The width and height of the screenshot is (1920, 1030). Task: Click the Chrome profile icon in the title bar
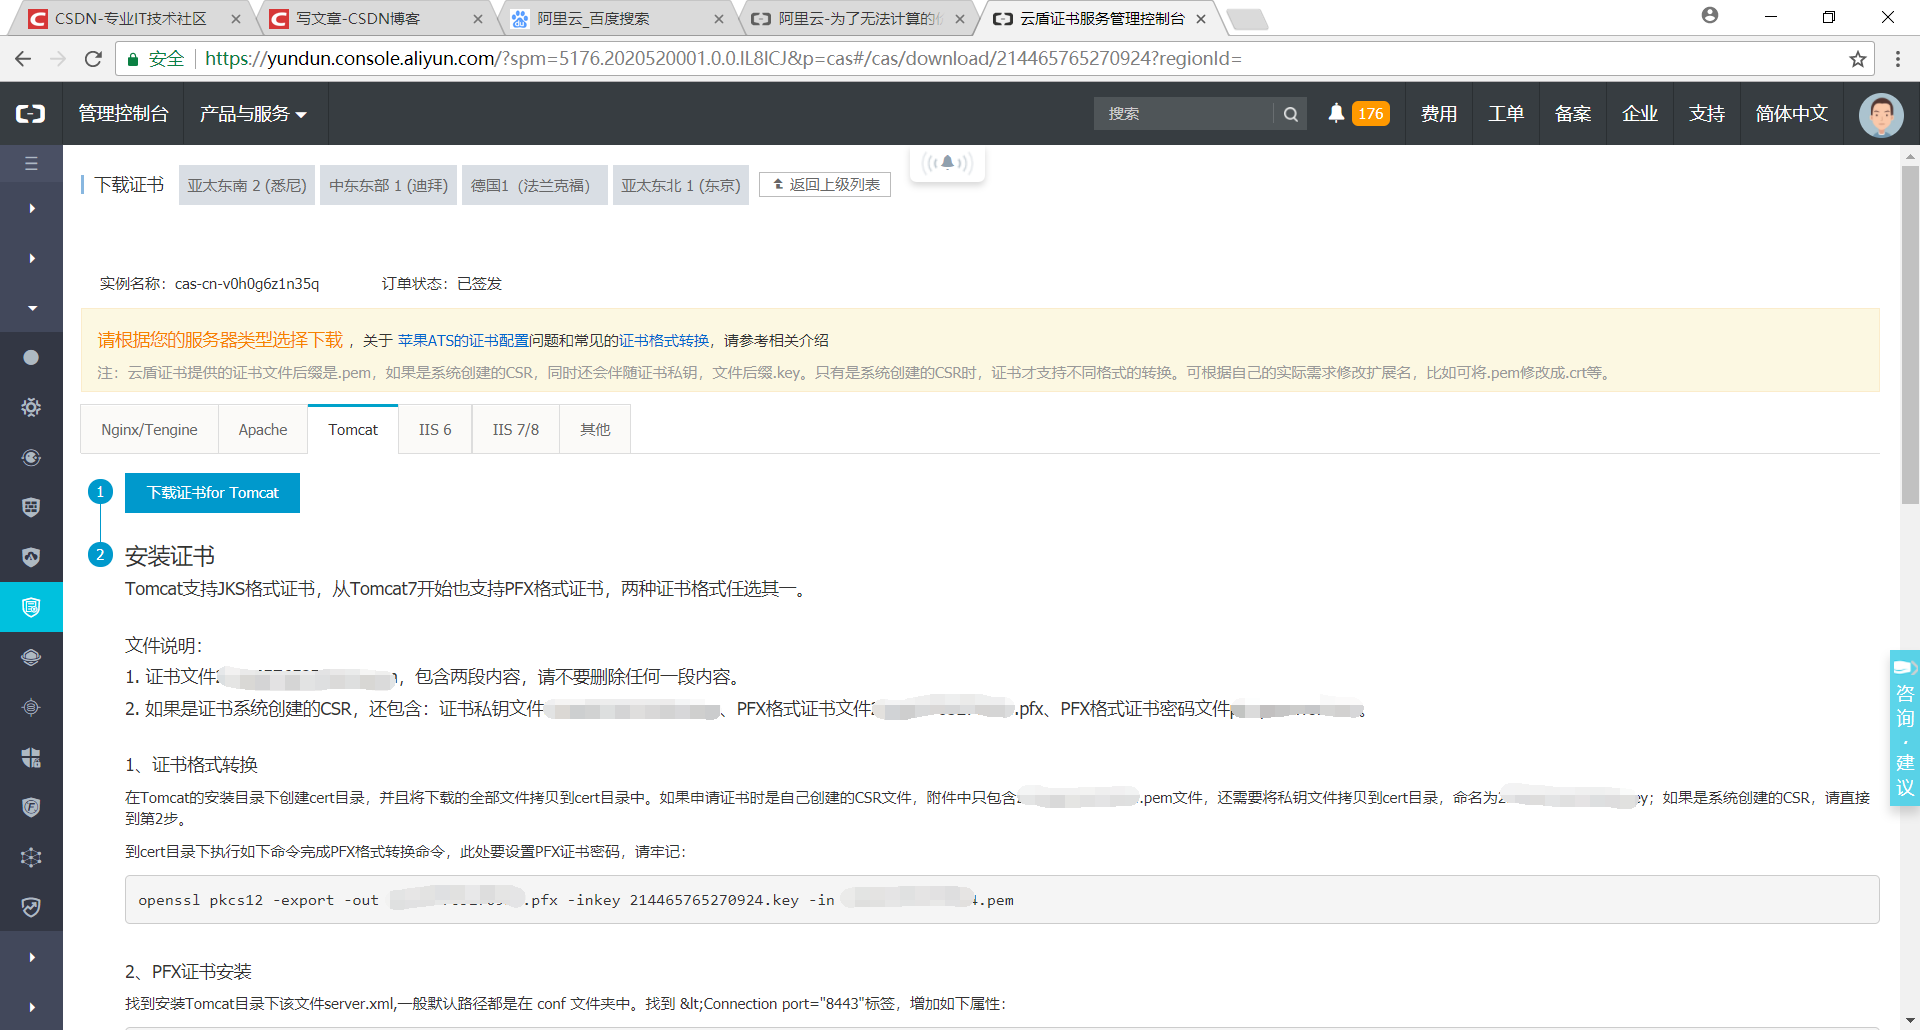pyautogui.click(x=1710, y=16)
